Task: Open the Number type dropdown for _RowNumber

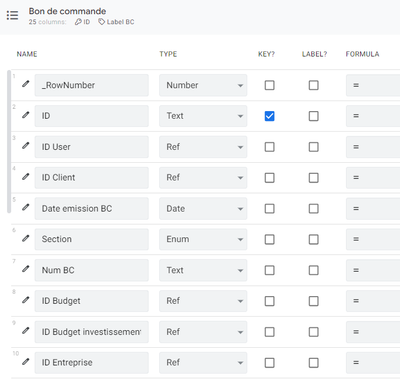Action: (203, 85)
